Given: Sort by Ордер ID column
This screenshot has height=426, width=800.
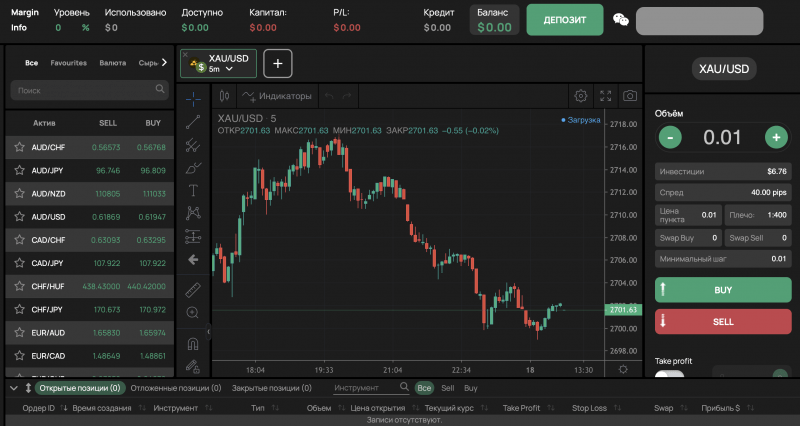Looking at the screenshot, I should point(38,408).
